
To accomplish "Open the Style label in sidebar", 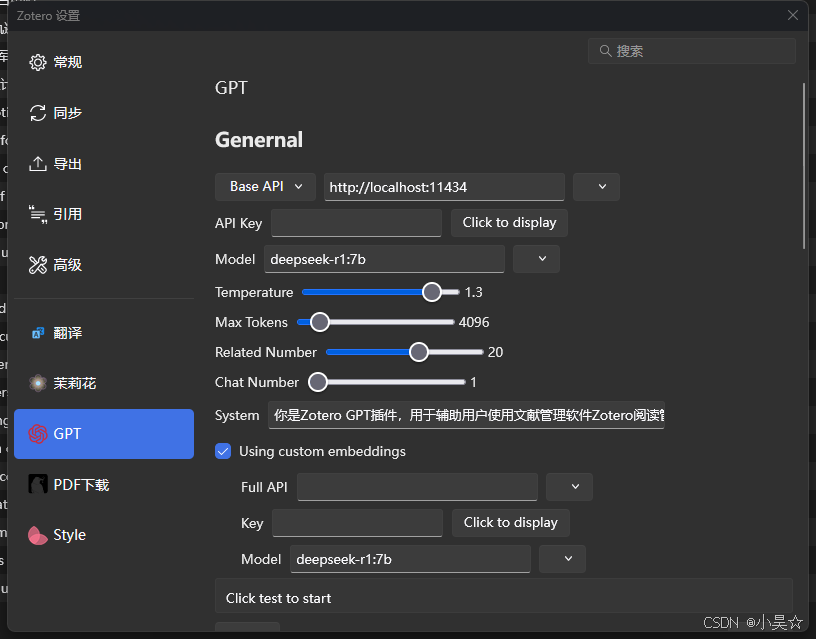I will pyautogui.click(x=69, y=535).
